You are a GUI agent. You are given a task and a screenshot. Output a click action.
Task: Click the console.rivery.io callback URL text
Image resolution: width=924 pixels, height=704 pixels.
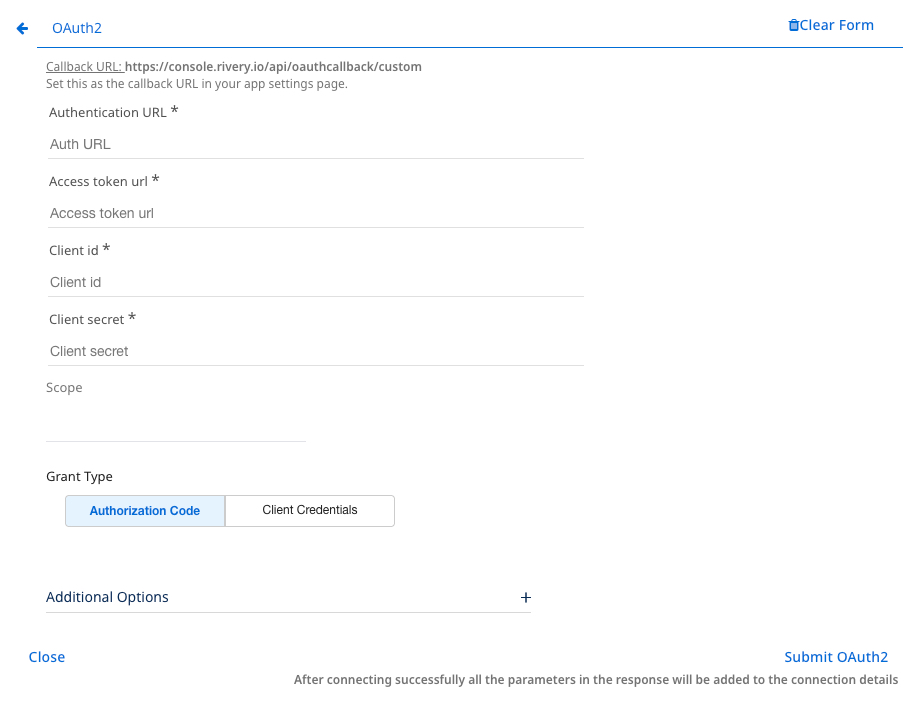pyautogui.click(x=273, y=67)
